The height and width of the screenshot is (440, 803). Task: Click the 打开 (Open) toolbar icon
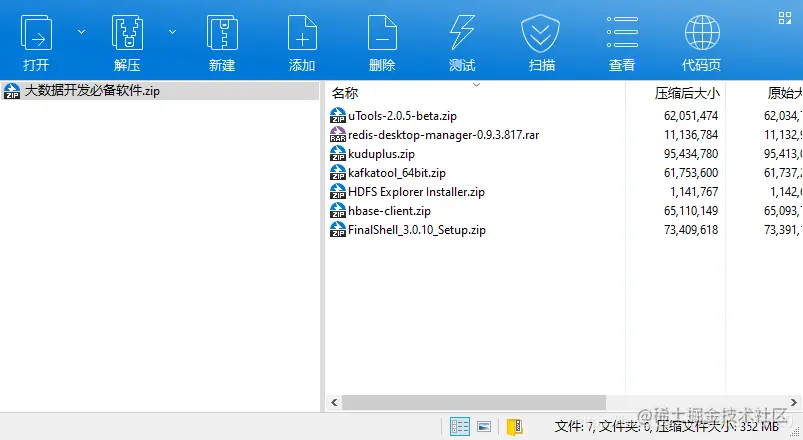point(36,33)
